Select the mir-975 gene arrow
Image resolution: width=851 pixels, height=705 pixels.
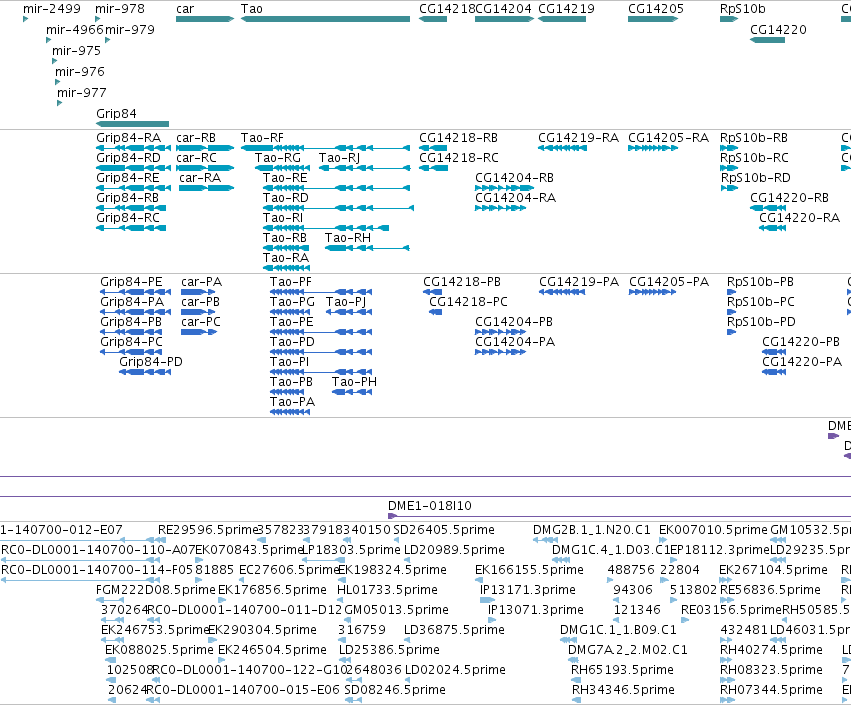click(54, 61)
